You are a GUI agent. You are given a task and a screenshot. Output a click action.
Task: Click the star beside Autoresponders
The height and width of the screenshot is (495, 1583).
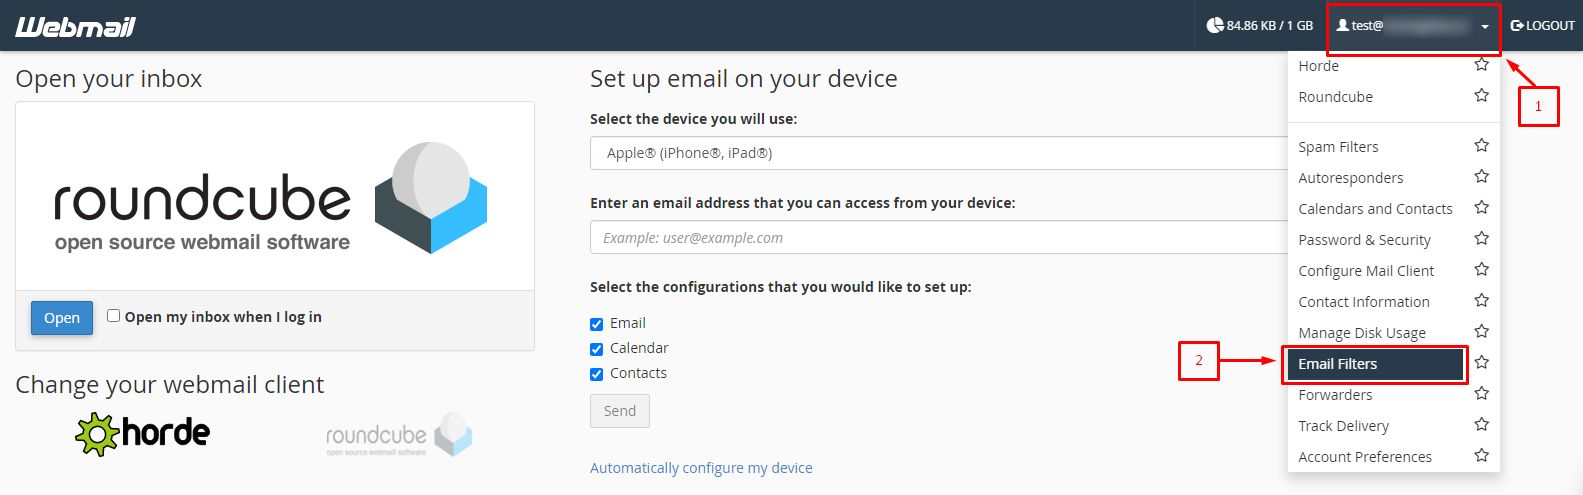pyautogui.click(x=1481, y=176)
